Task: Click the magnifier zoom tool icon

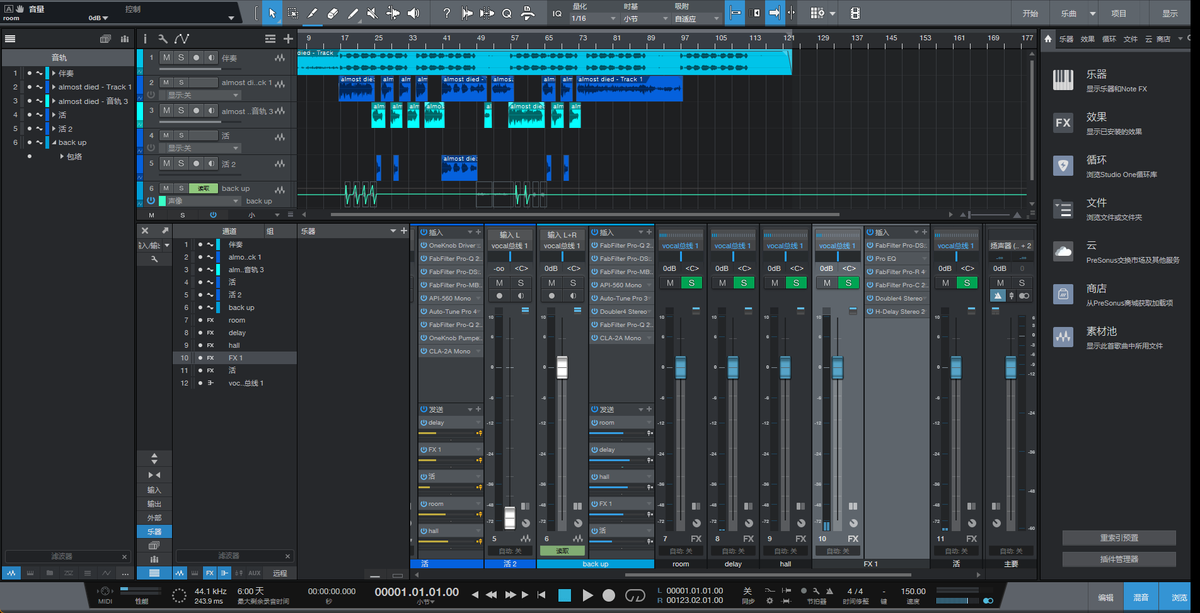Action: point(507,13)
